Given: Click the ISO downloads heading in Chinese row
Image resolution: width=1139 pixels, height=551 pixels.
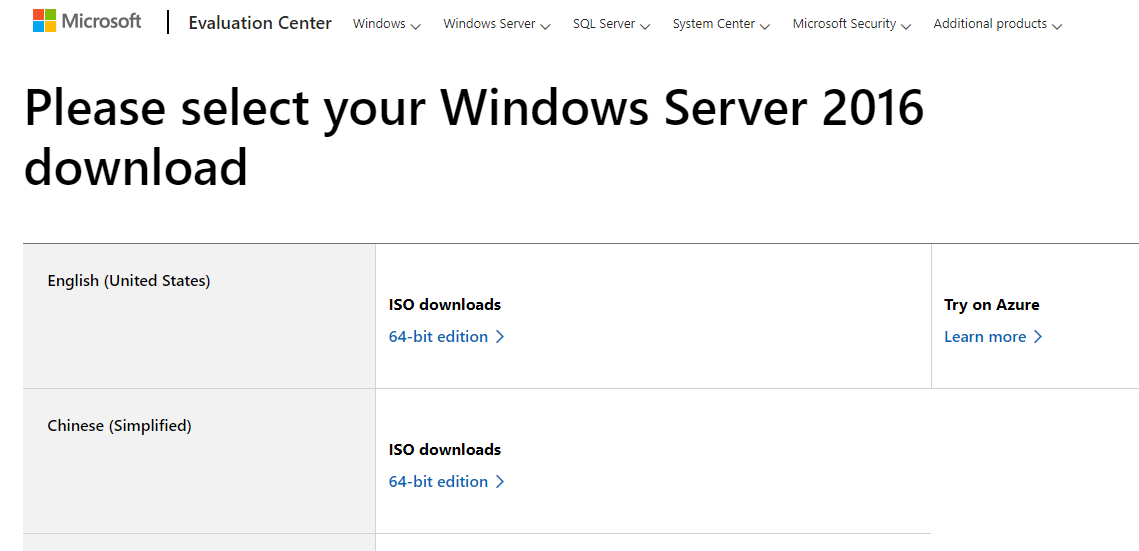Looking at the screenshot, I should pyautogui.click(x=445, y=450).
